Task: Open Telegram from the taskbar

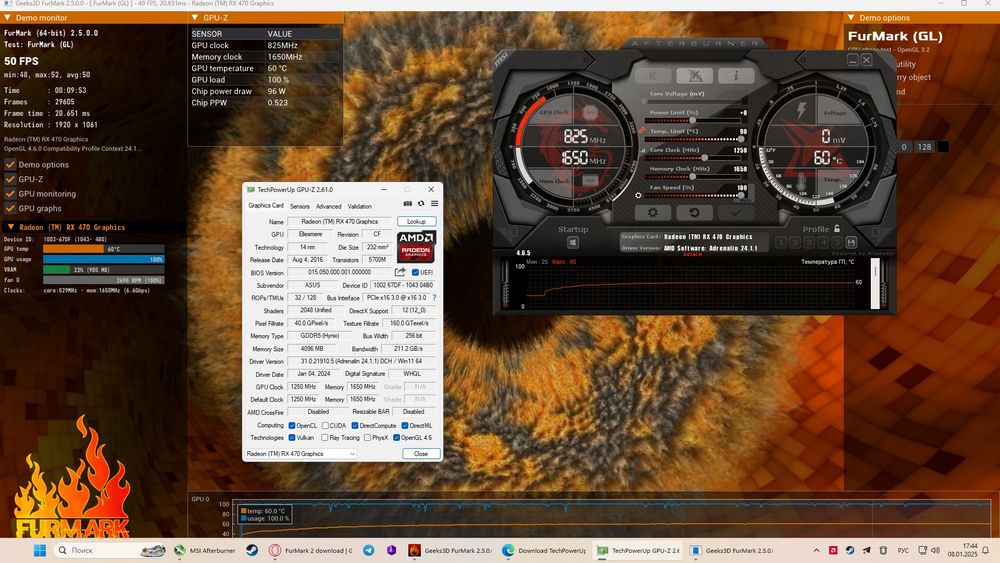Action: coord(369,550)
